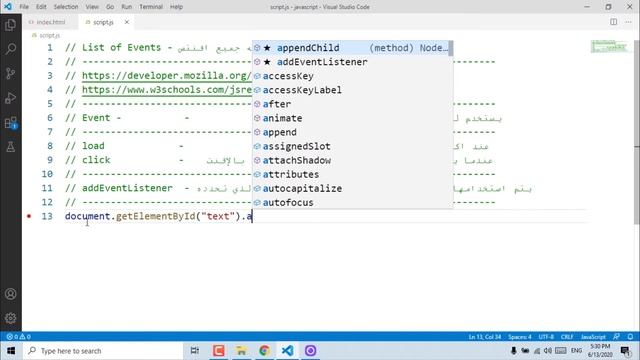This screenshot has width=640, height=360.
Task: Open the Terminal menu
Action: click(x=151, y=7)
